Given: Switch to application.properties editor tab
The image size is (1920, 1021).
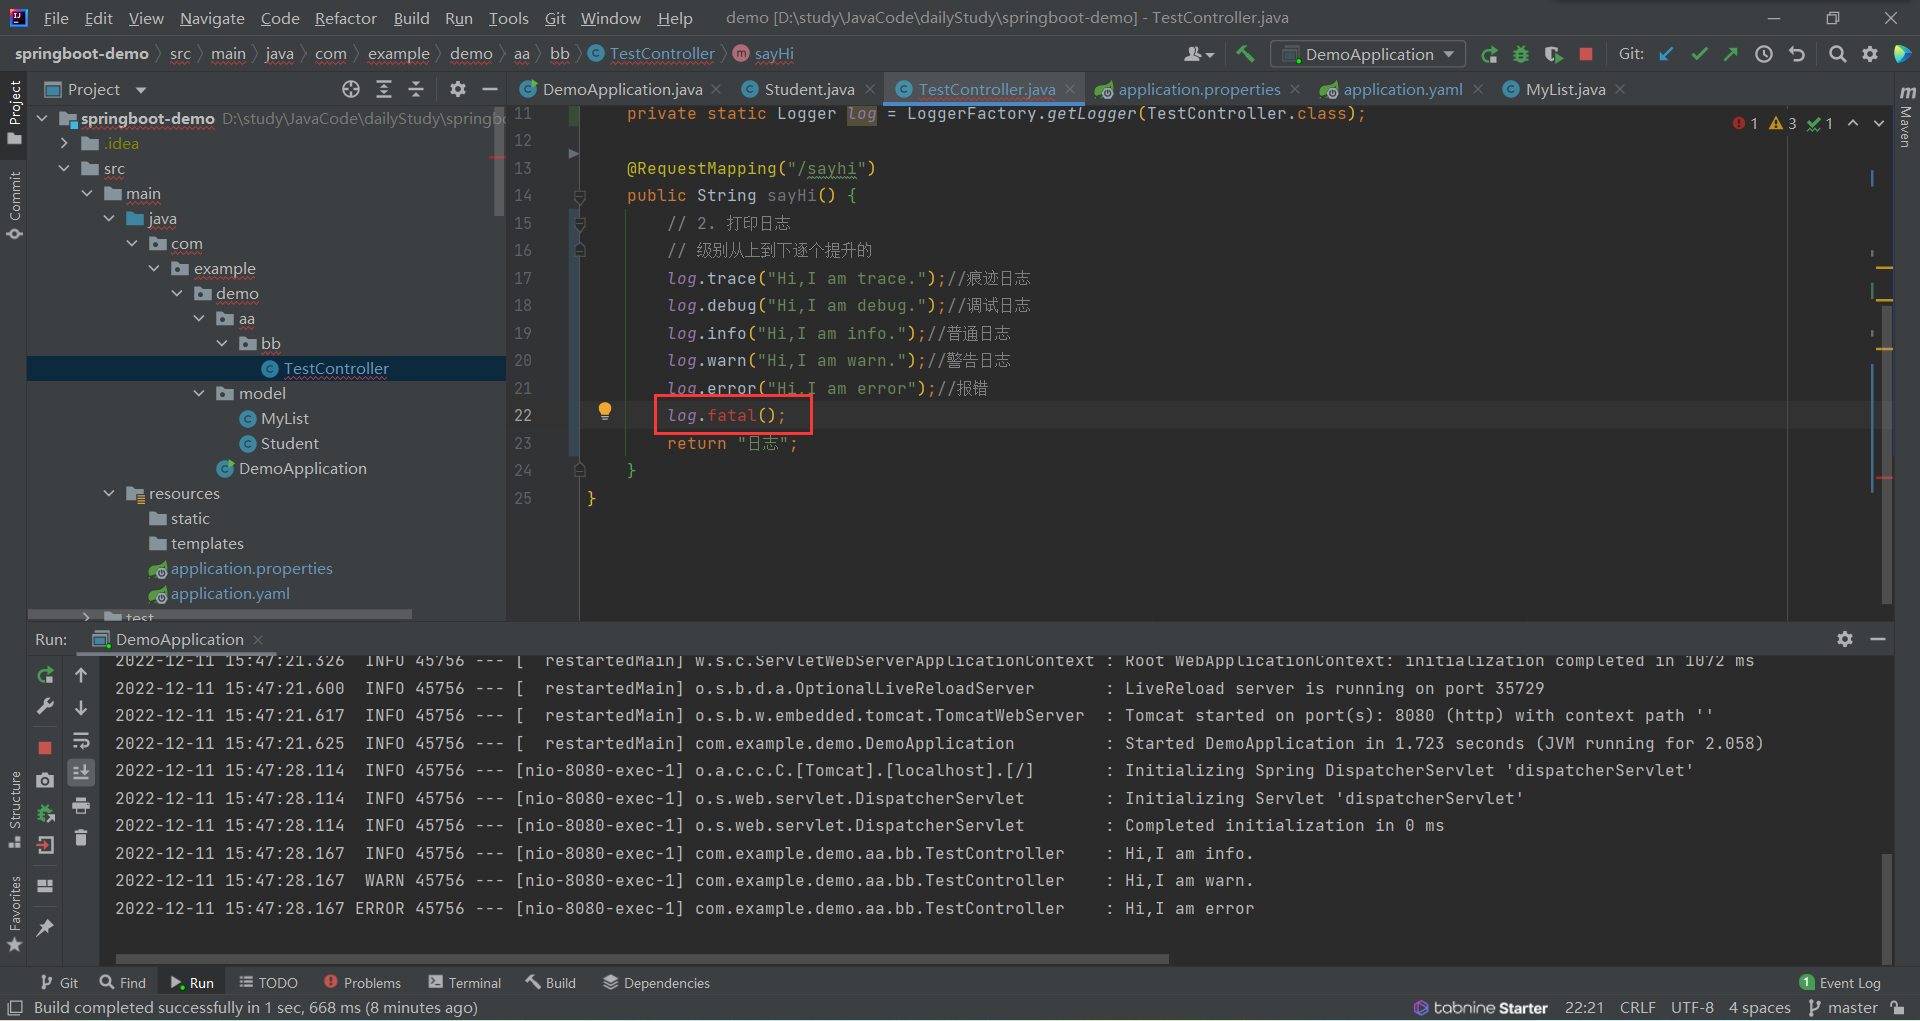Looking at the screenshot, I should tap(1198, 89).
